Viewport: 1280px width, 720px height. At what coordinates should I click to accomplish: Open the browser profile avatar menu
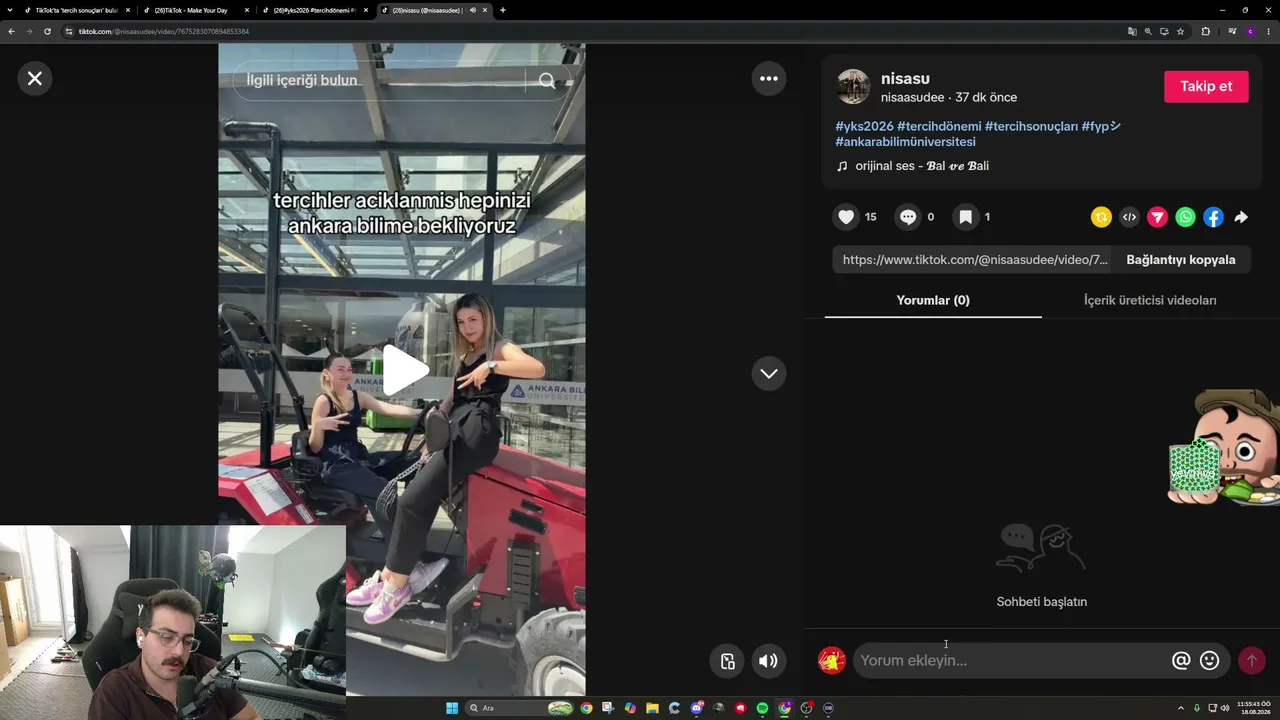tap(1250, 31)
